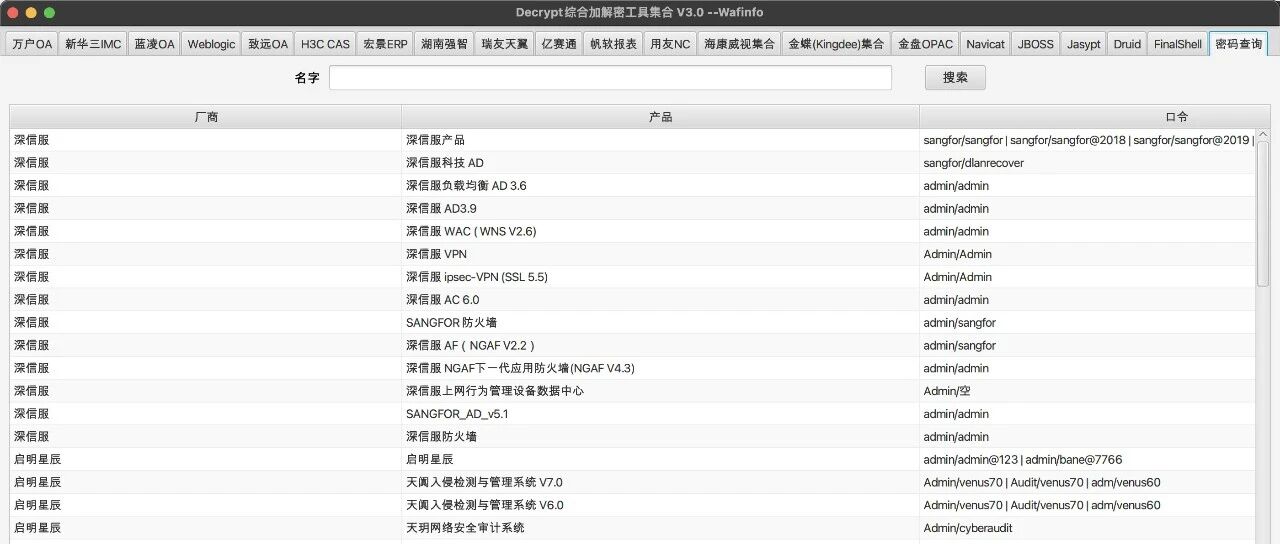Select the 深信服 ipsec-VPN (SSL 5.5) row
1280x544 pixels.
633,277
